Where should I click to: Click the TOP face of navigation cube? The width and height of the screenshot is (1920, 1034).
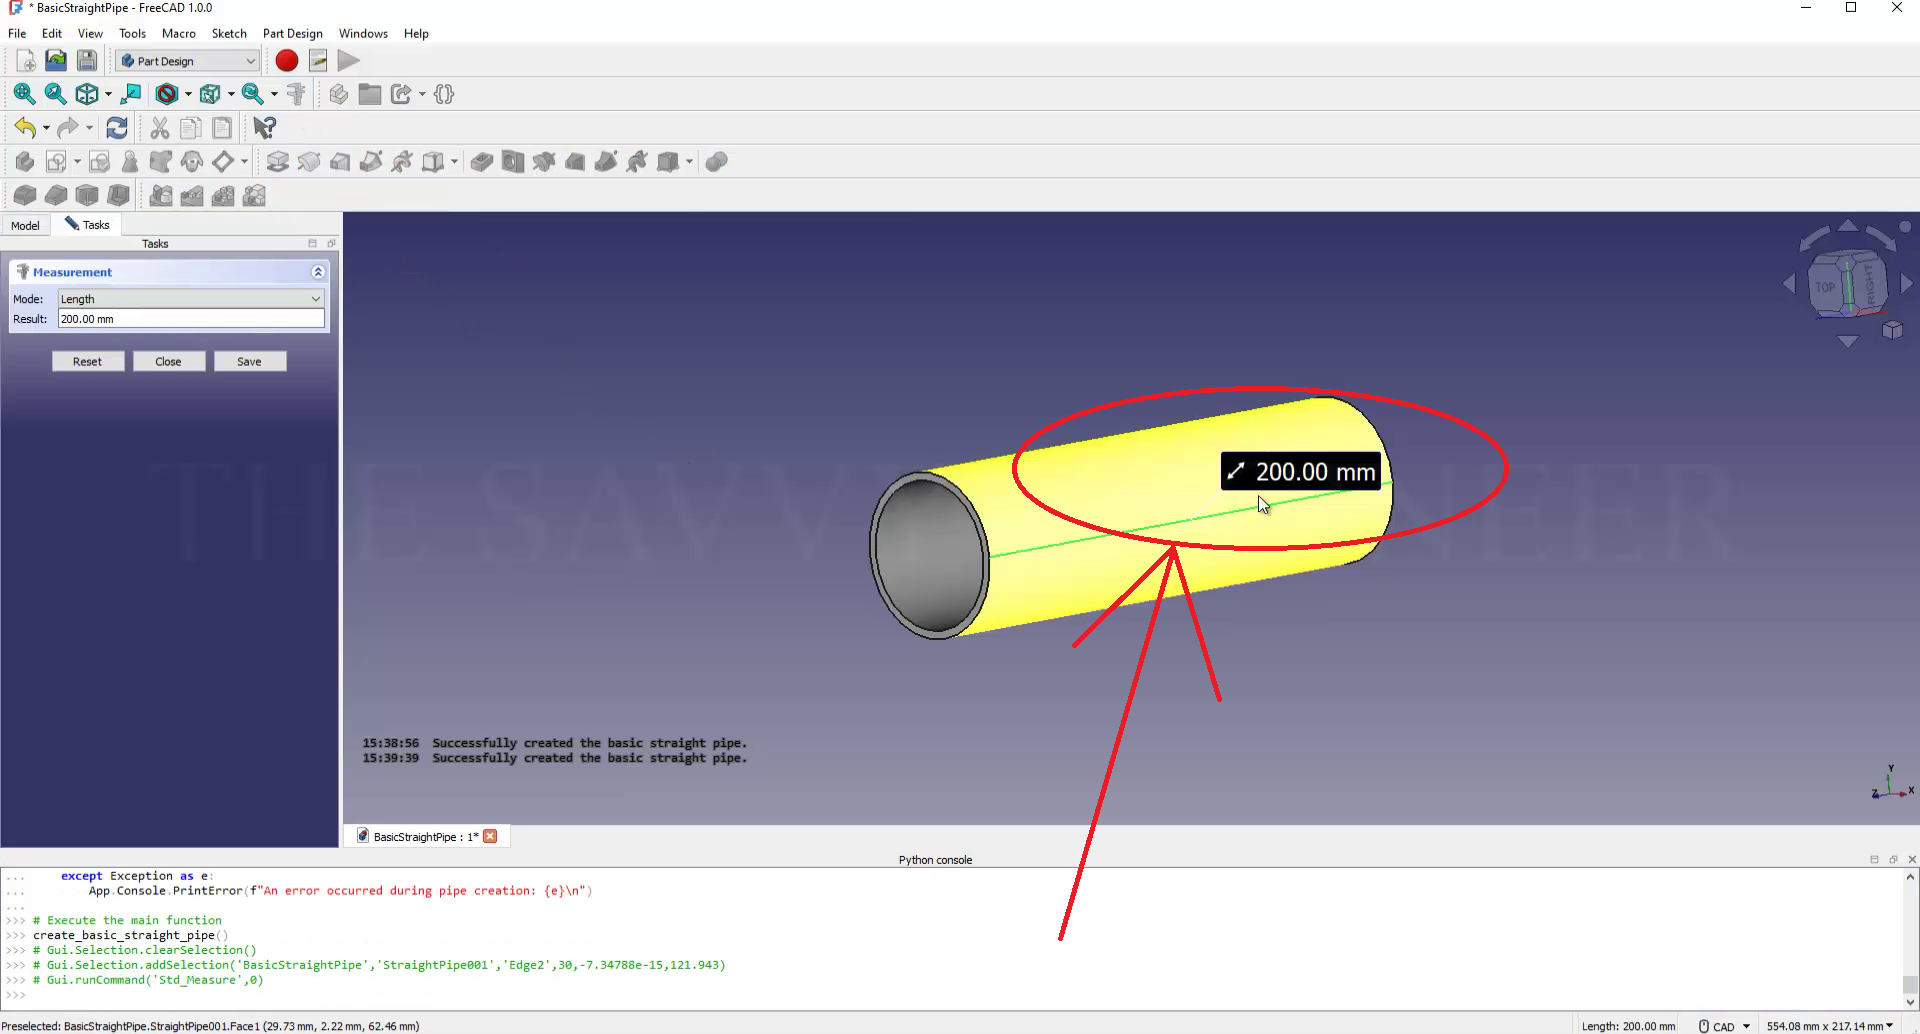1826,288
